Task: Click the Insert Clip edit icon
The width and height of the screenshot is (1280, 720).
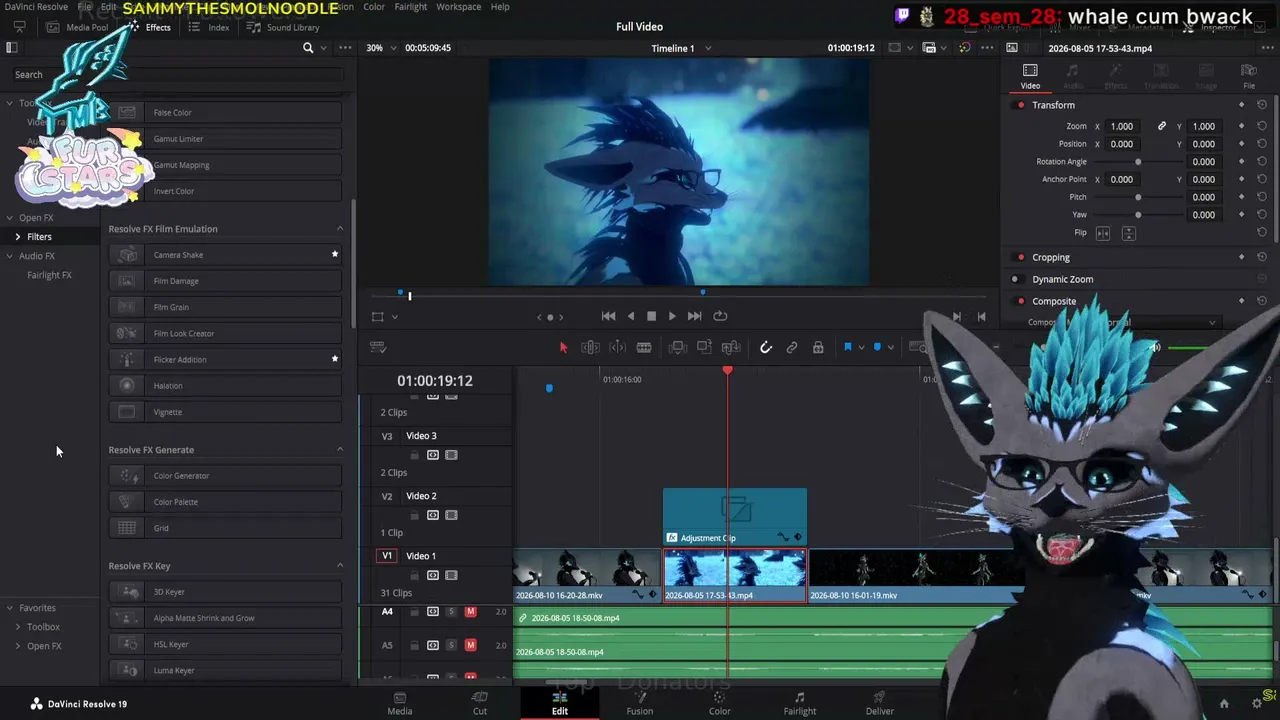Action: coord(677,347)
